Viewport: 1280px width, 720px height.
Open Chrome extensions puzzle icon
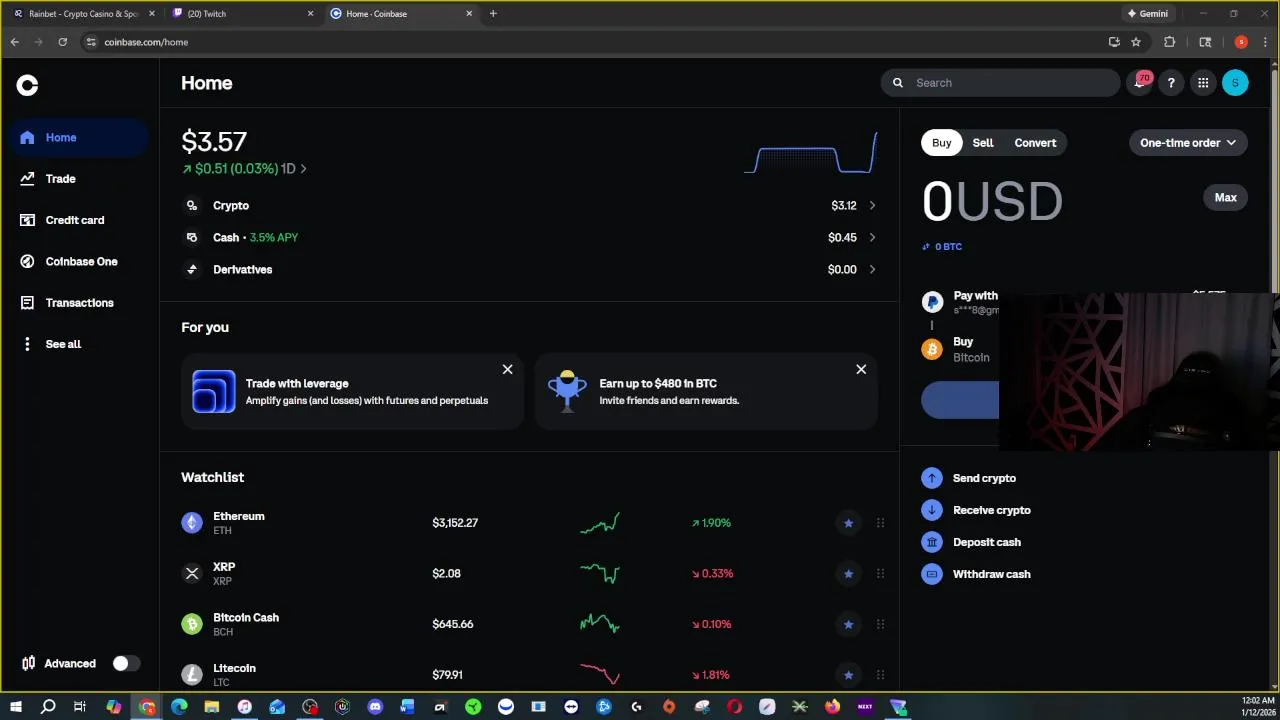click(x=1169, y=42)
